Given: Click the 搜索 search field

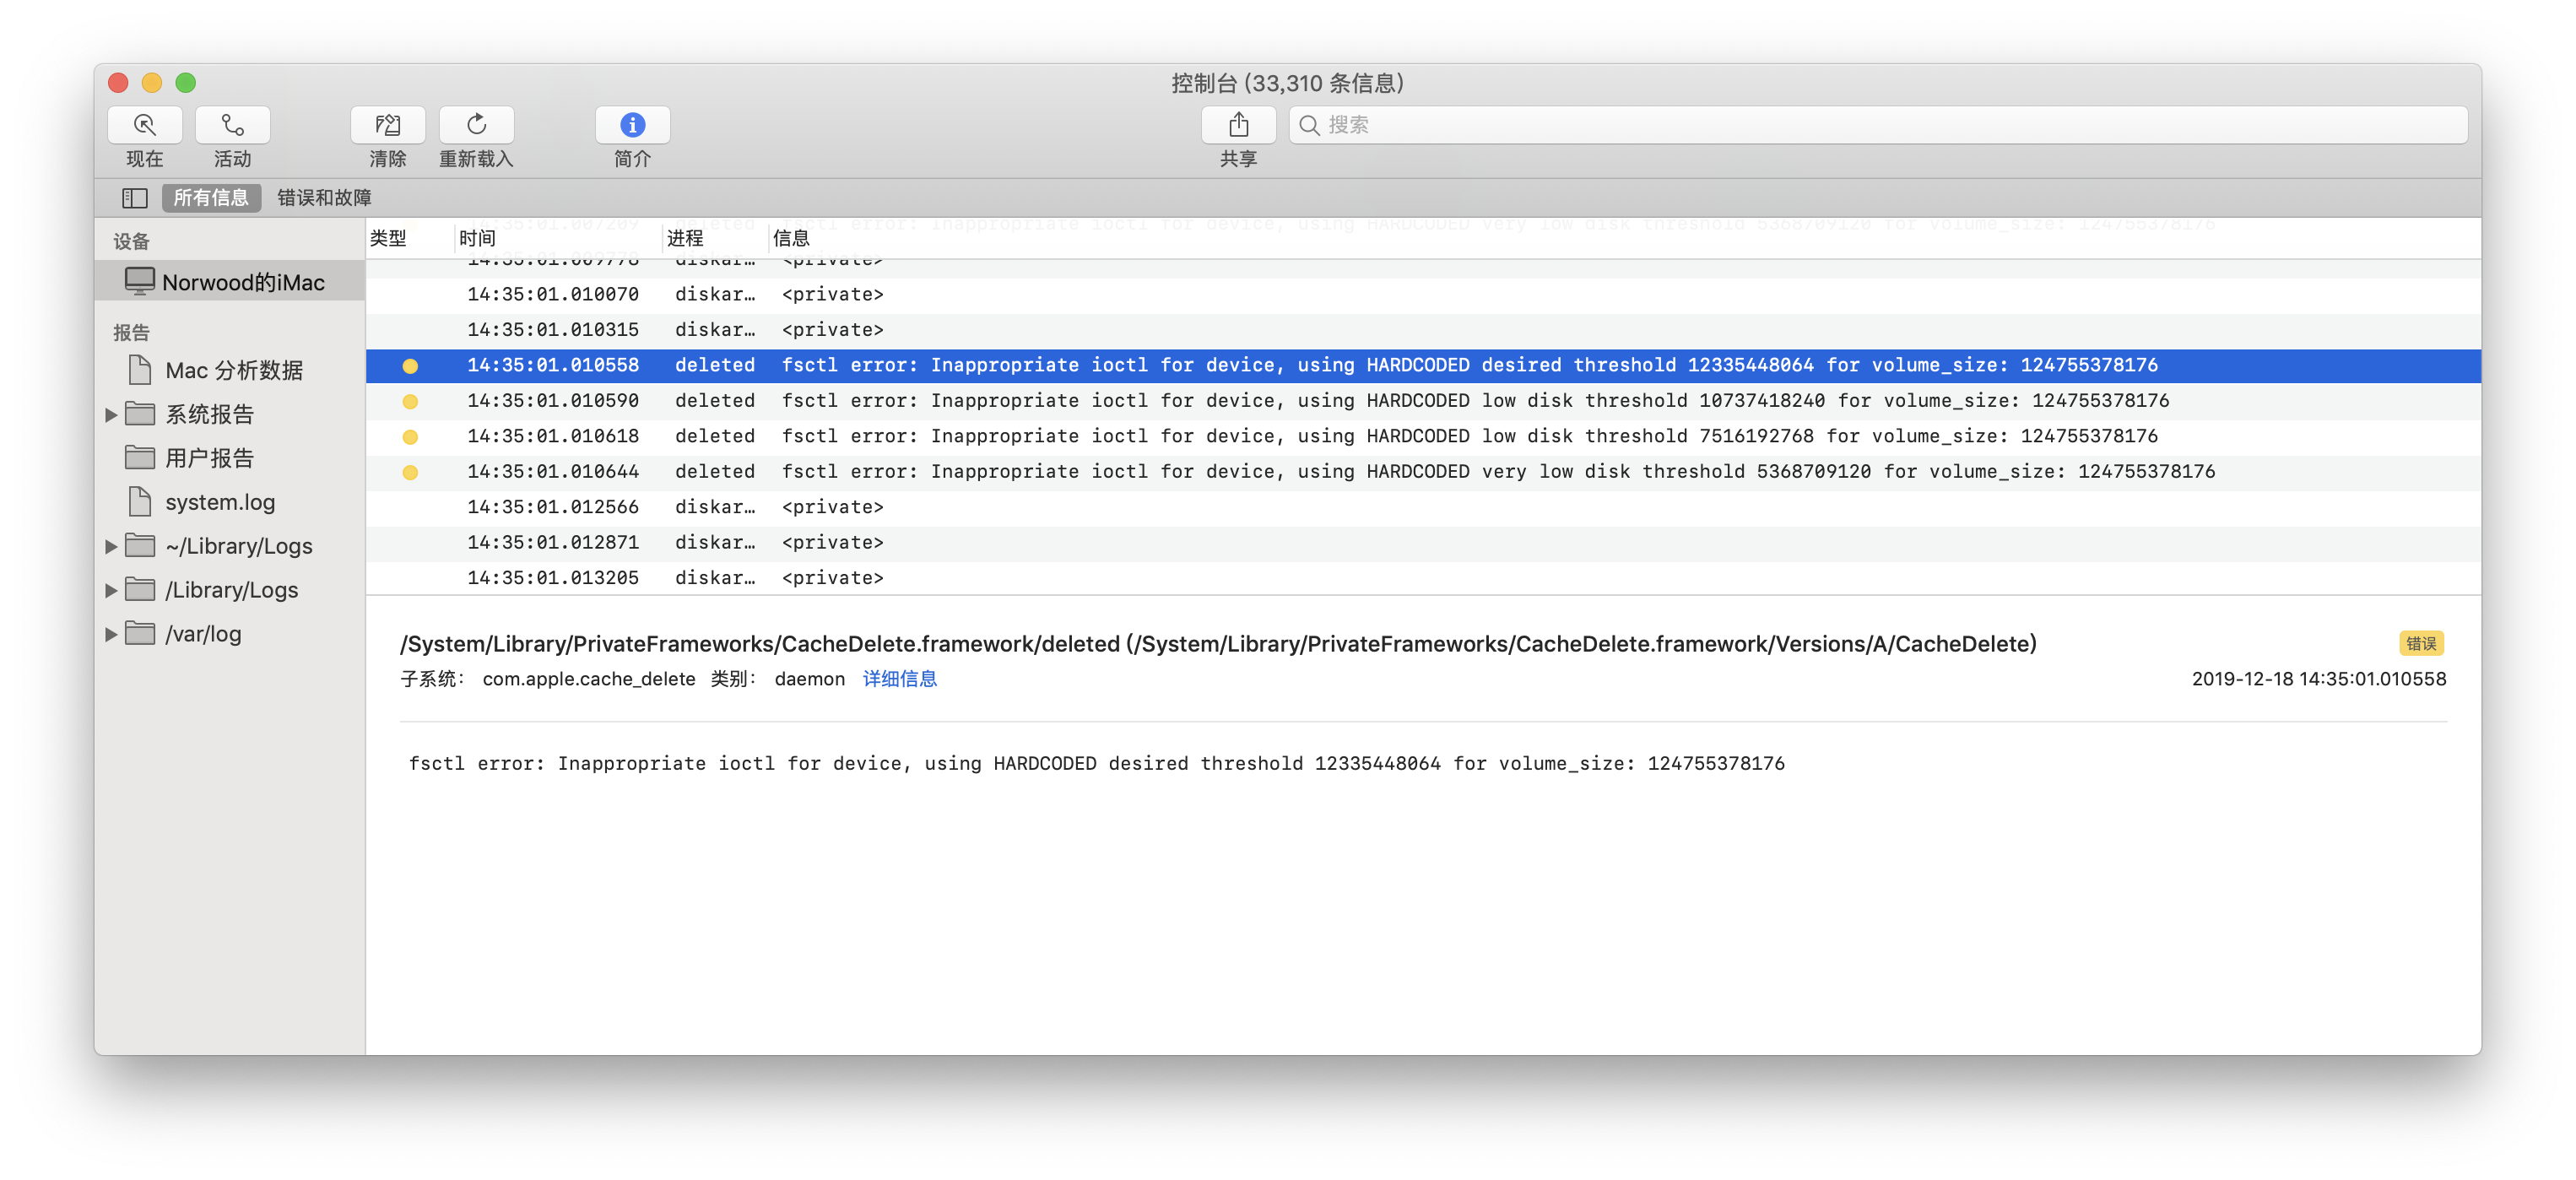Looking at the screenshot, I should point(1880,125).
